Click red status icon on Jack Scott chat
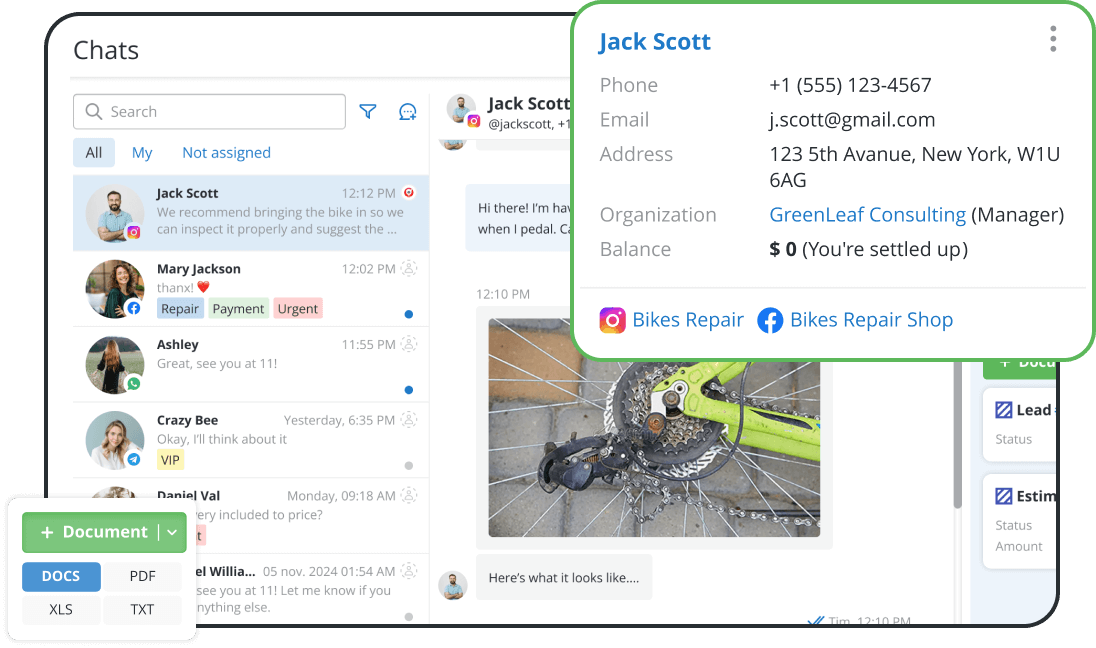Viewport: 1096px width, 648px height. 408,192
